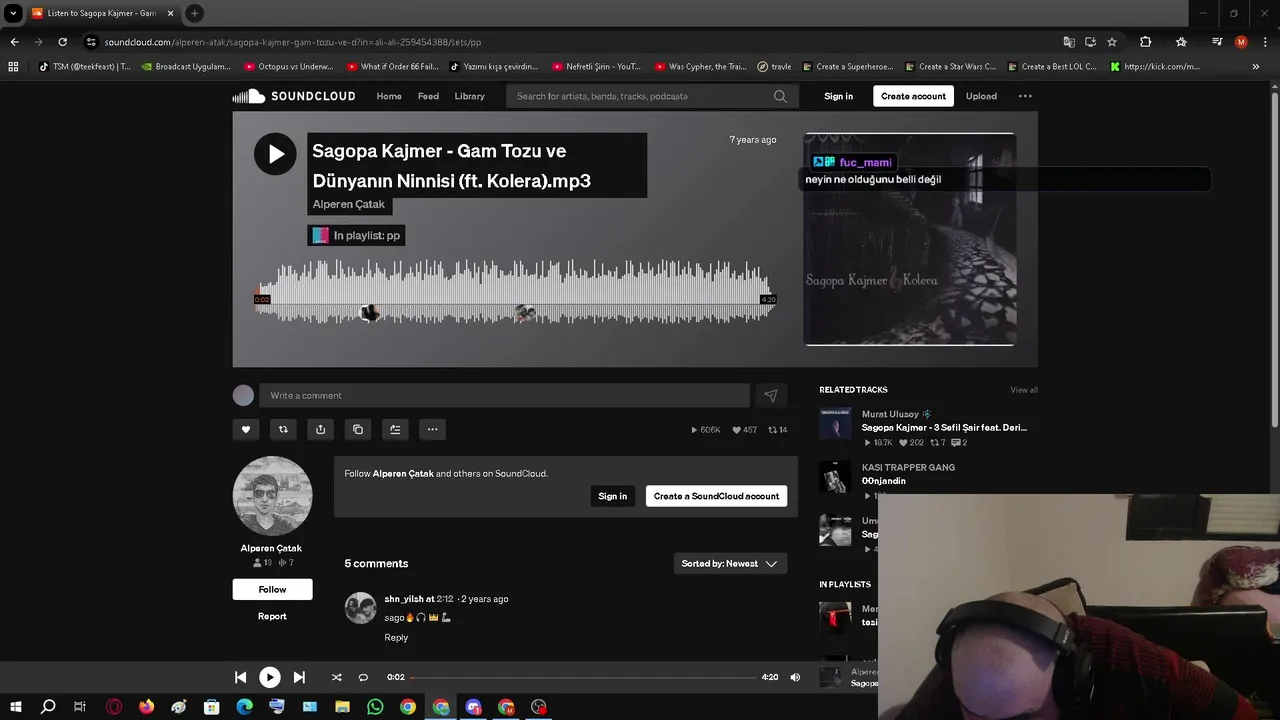Viewport: 1280px width, 720px height.
Task: Open Windows Start menu
Action: click(x=15, y=707)
